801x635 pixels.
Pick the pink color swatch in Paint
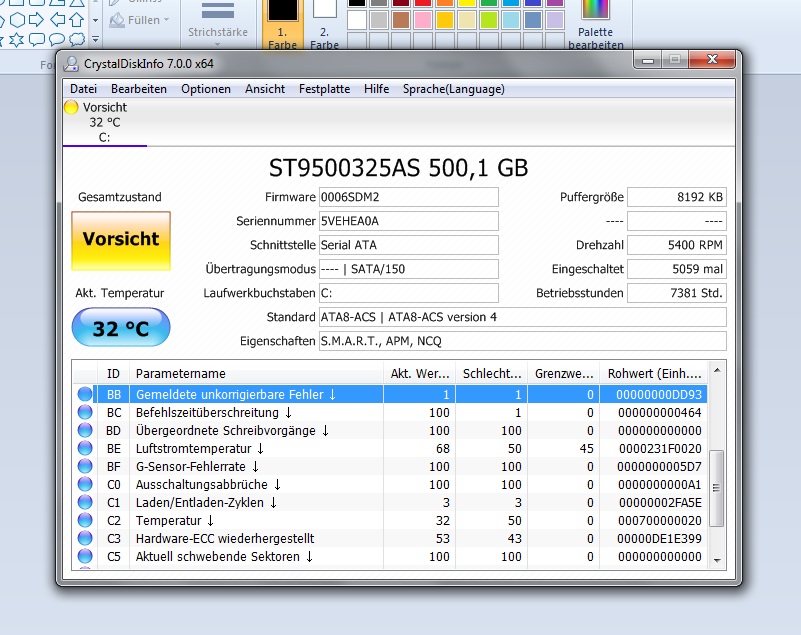423,20
